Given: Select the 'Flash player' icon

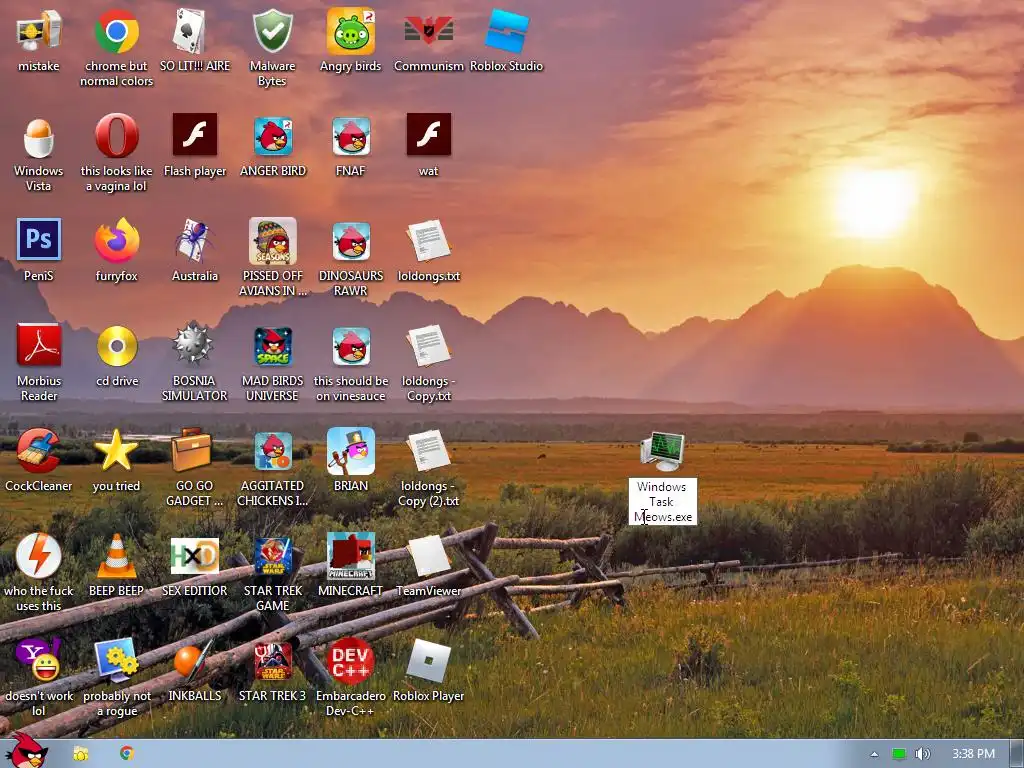Looking at the screenshot, I should (x=195, y=135).
